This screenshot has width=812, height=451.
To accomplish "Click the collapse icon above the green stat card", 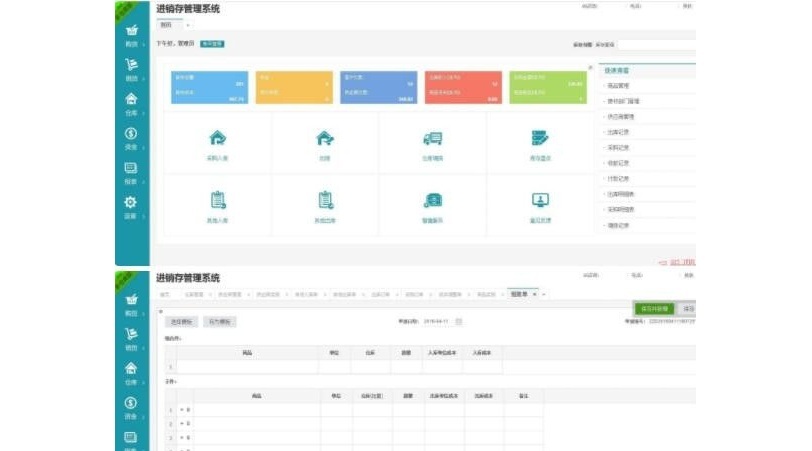I will pos(590,67).
